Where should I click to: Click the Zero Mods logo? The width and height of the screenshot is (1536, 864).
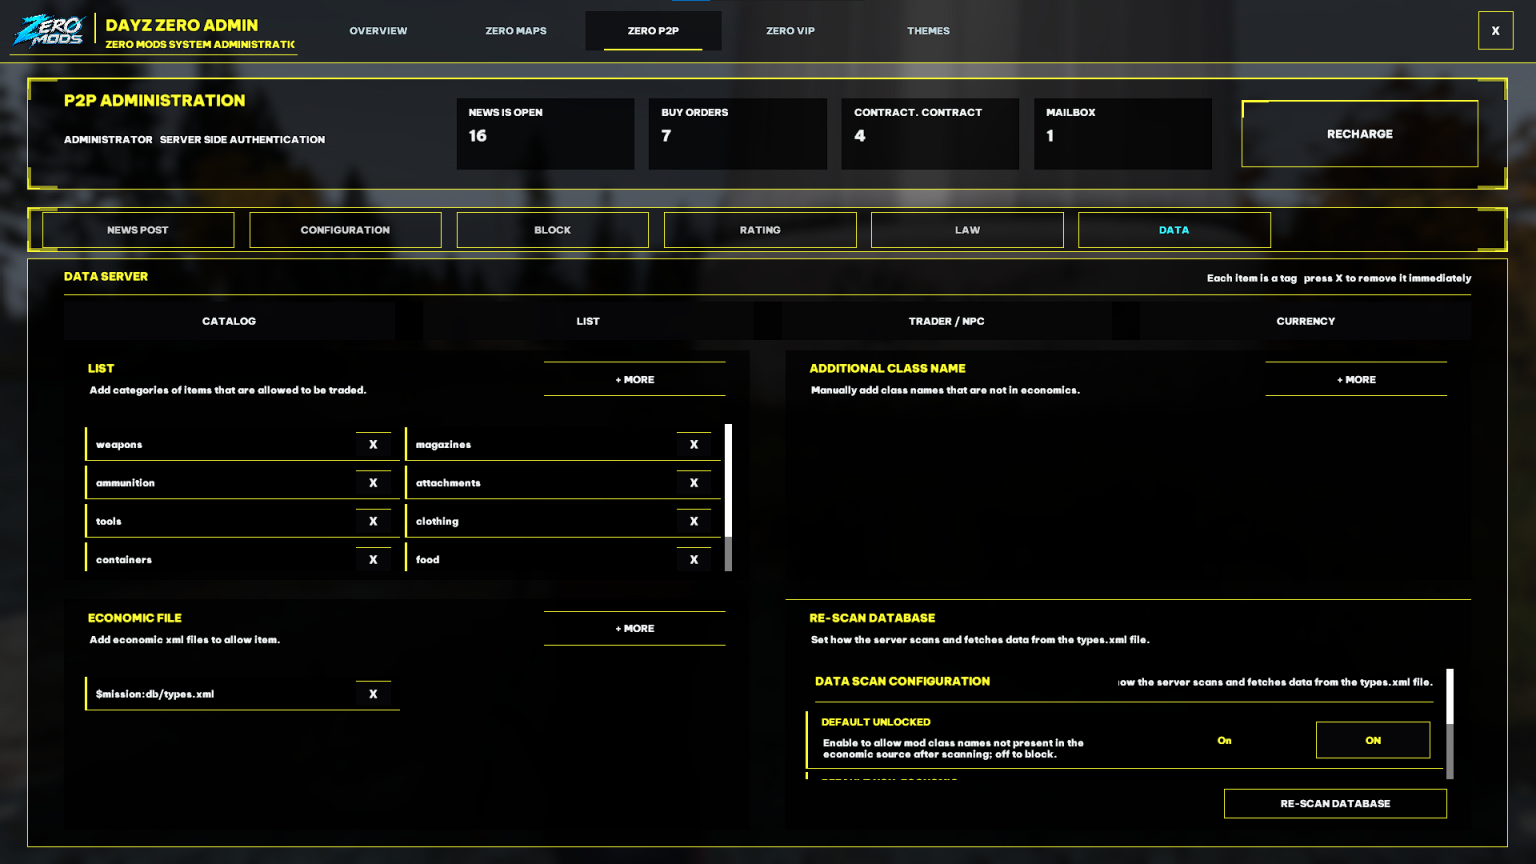click(49, 31)
